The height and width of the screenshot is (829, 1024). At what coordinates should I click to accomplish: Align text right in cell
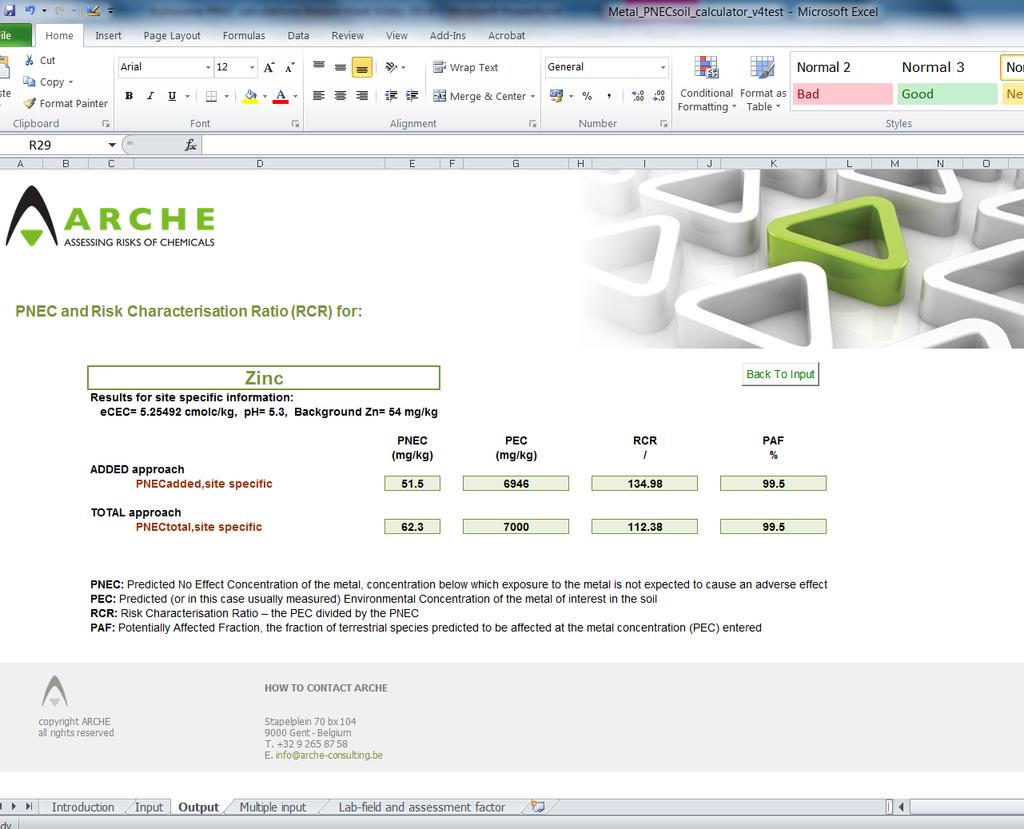pyautogui.click(x=362, y=96)
